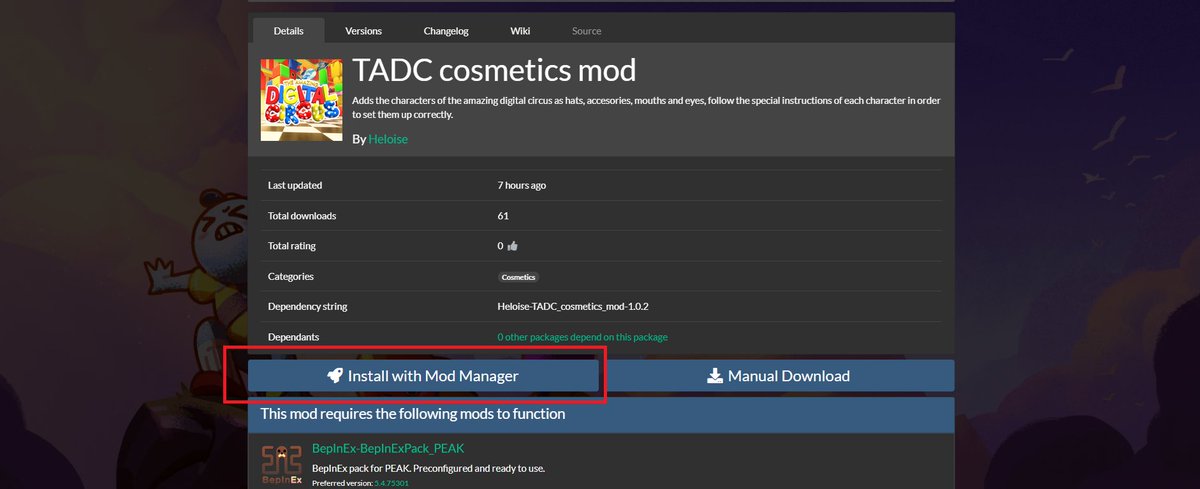Screen dimensions: 1200x489
Task: Click the TADC cosmetics mod title
Action: coord(494,71)
